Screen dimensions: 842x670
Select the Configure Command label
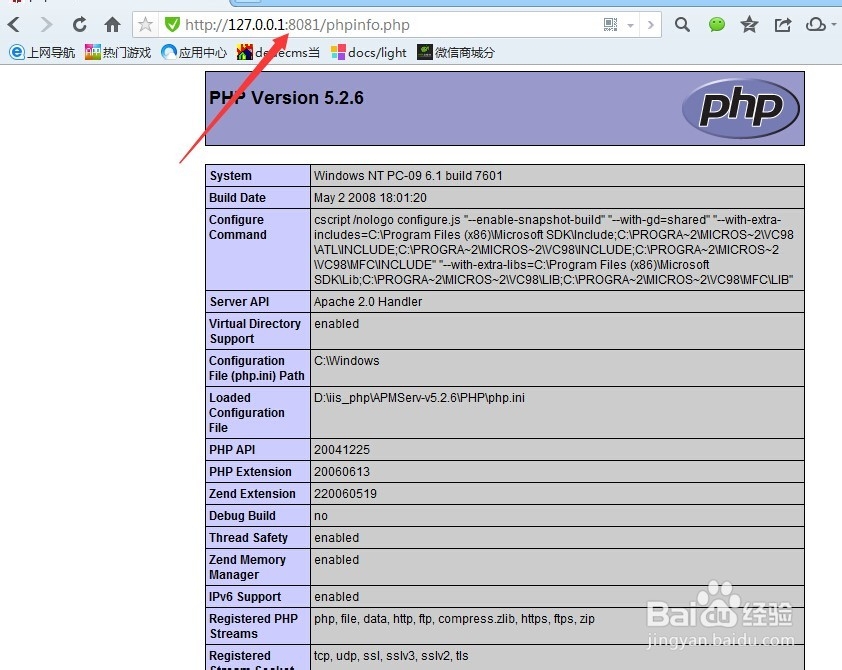(x=237, y=227)
